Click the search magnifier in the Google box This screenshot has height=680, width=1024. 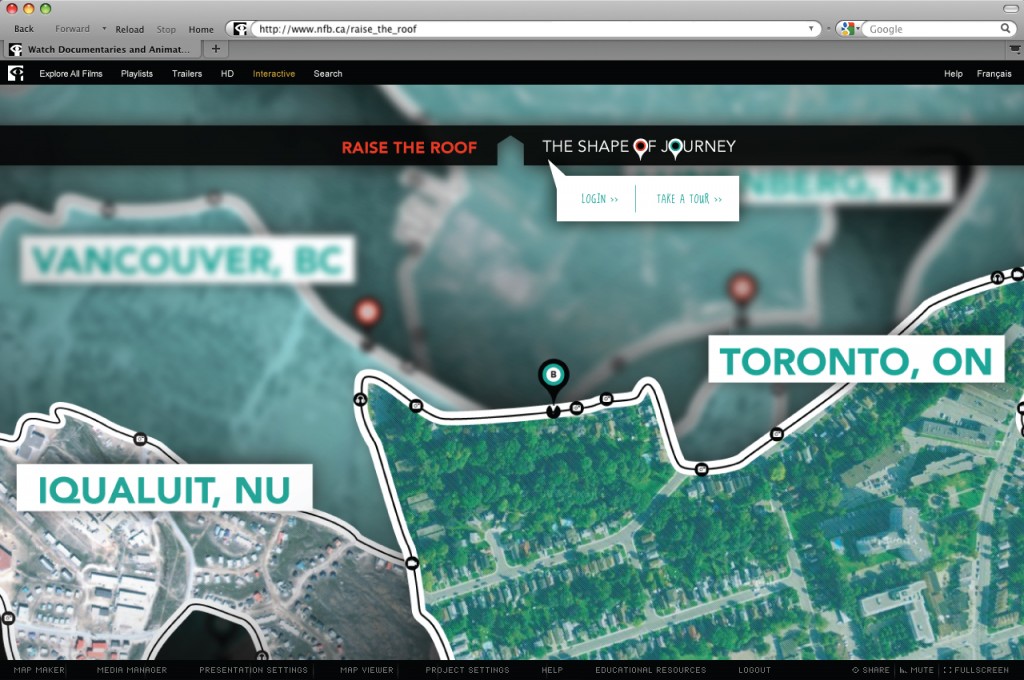[1006, 28]
